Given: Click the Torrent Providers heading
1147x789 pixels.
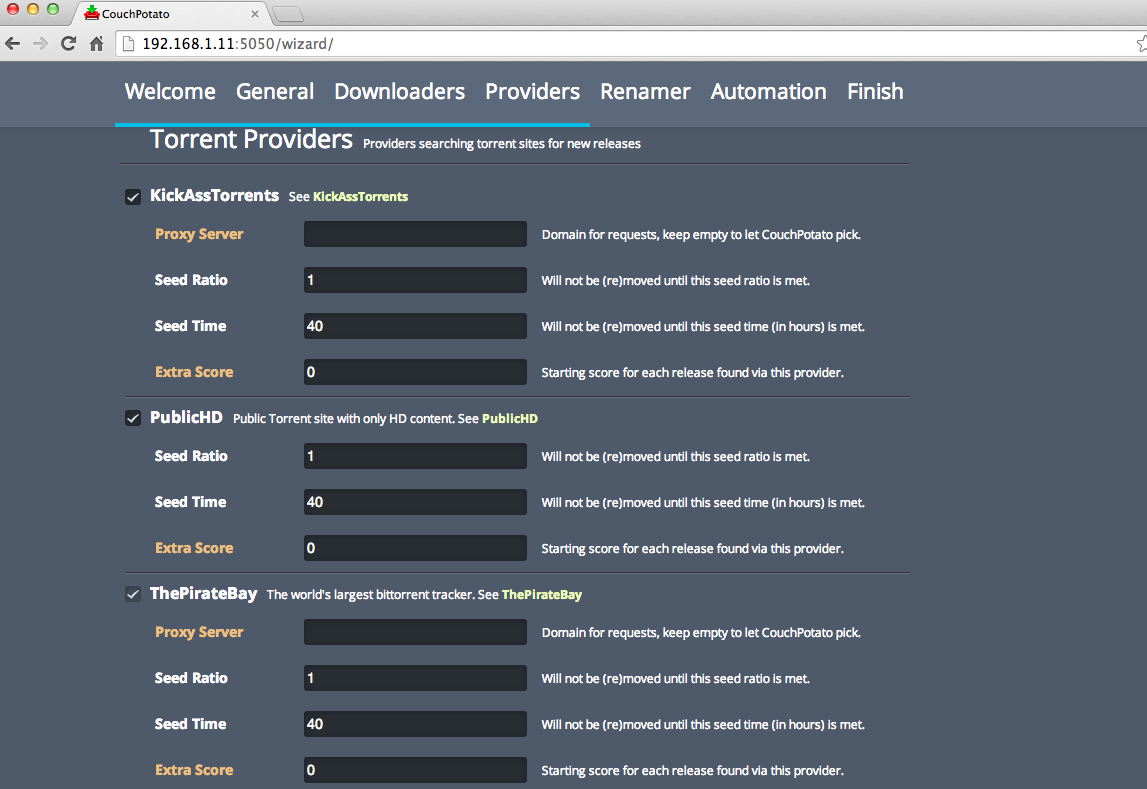Looking at the screenshot, I should [x=251, y=139].
